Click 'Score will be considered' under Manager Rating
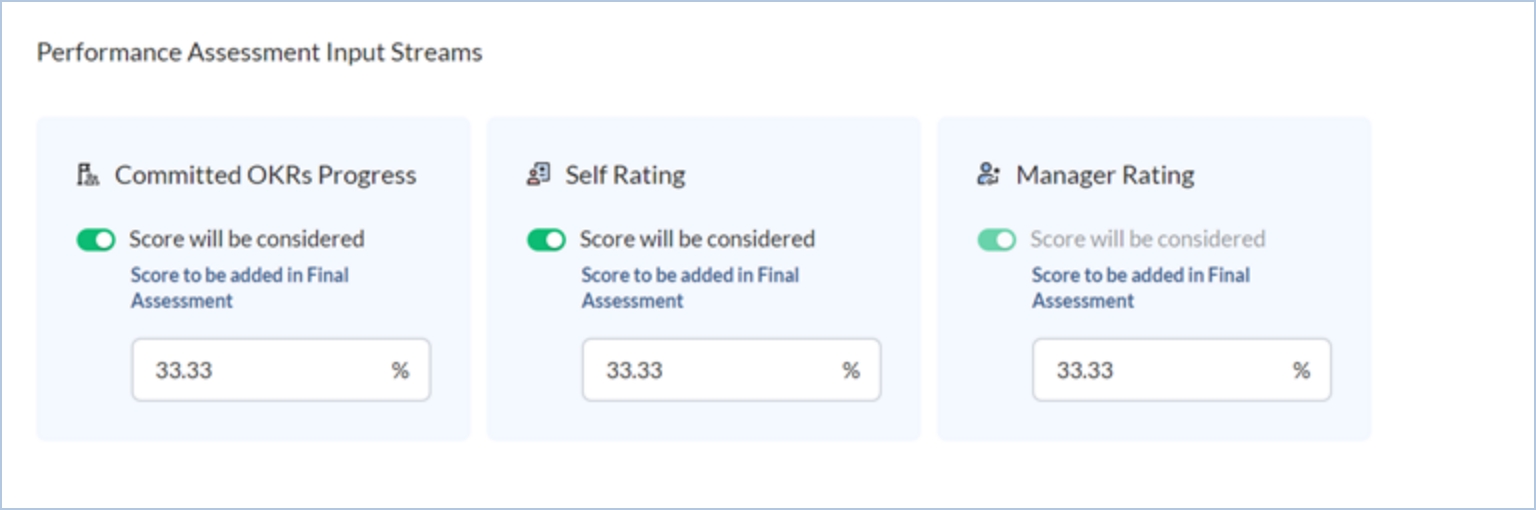Viewport: 1536px width, 510px height. click(x=1147, y=240)
